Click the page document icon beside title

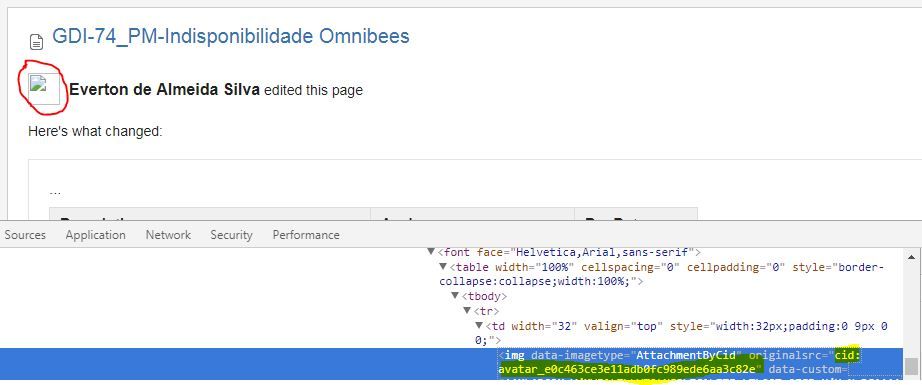[36, 42]
